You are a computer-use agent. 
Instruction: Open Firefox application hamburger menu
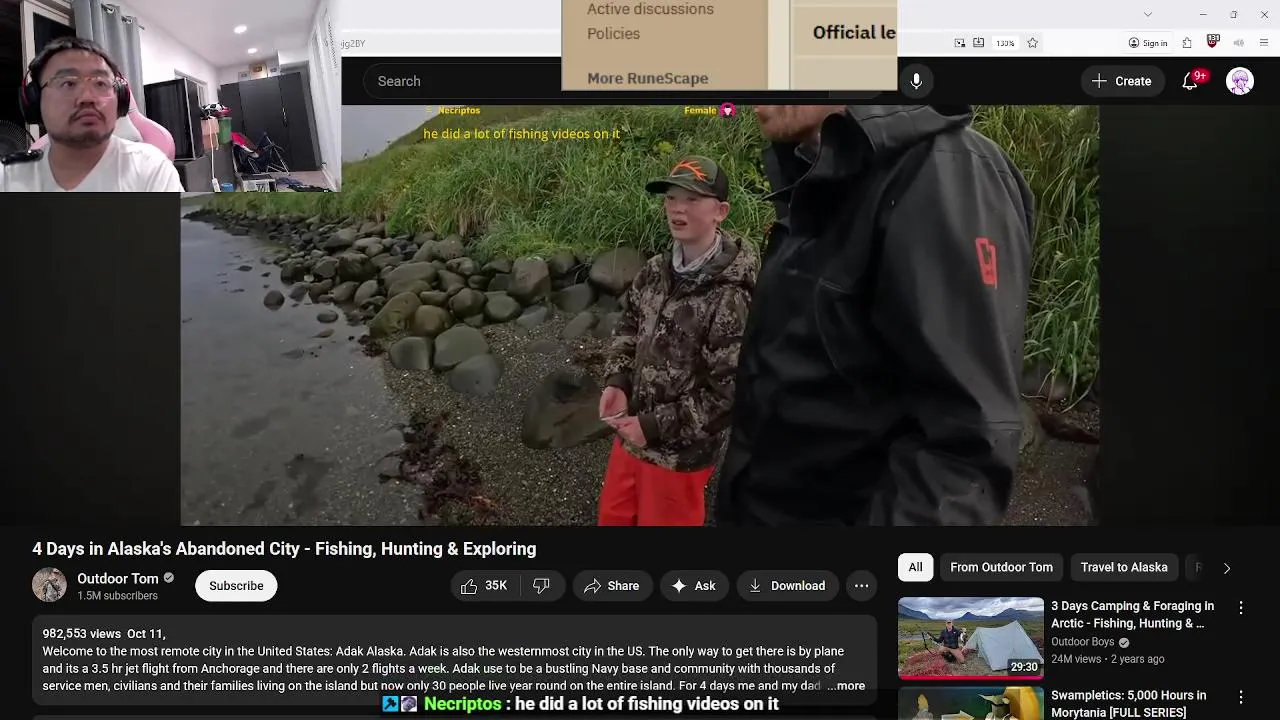pos(1265,43)
